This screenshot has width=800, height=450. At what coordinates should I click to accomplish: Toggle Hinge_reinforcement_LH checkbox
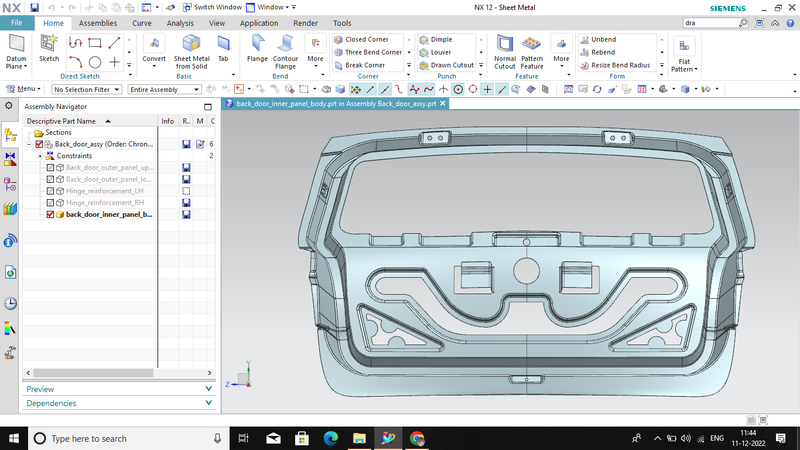coord(50,191)
